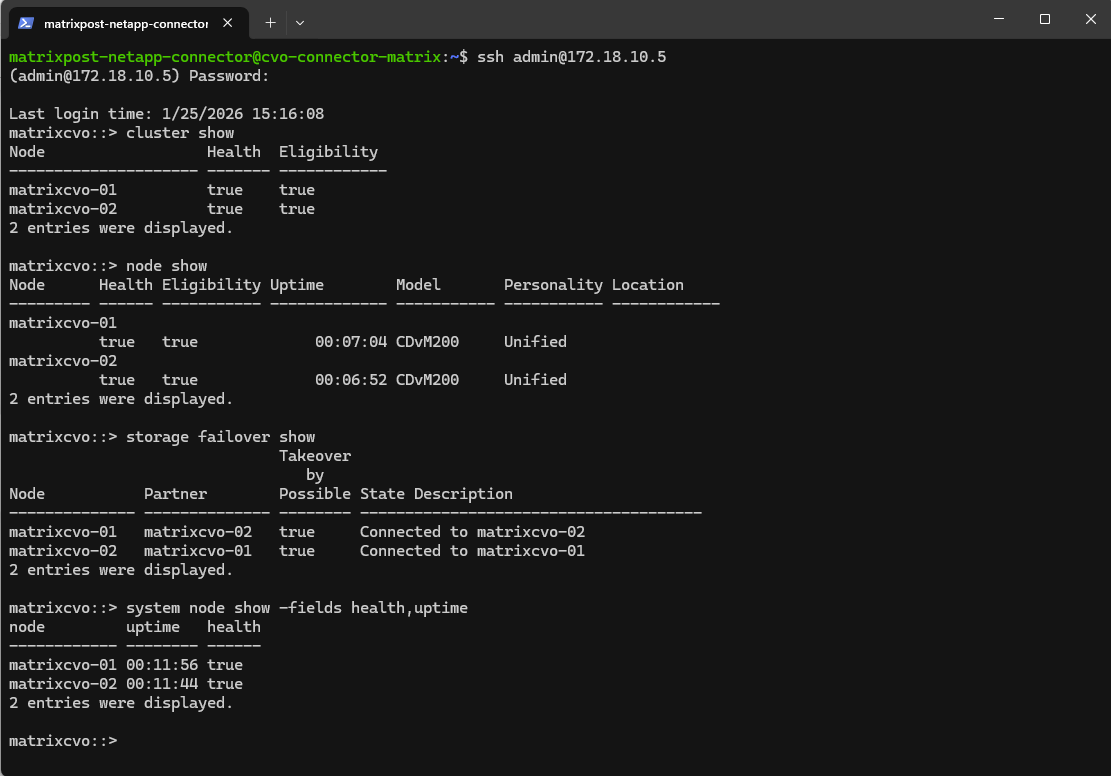Click the 'node show' command line
The width and height of the screenshot is (1111, 776).
coord(166,266)
